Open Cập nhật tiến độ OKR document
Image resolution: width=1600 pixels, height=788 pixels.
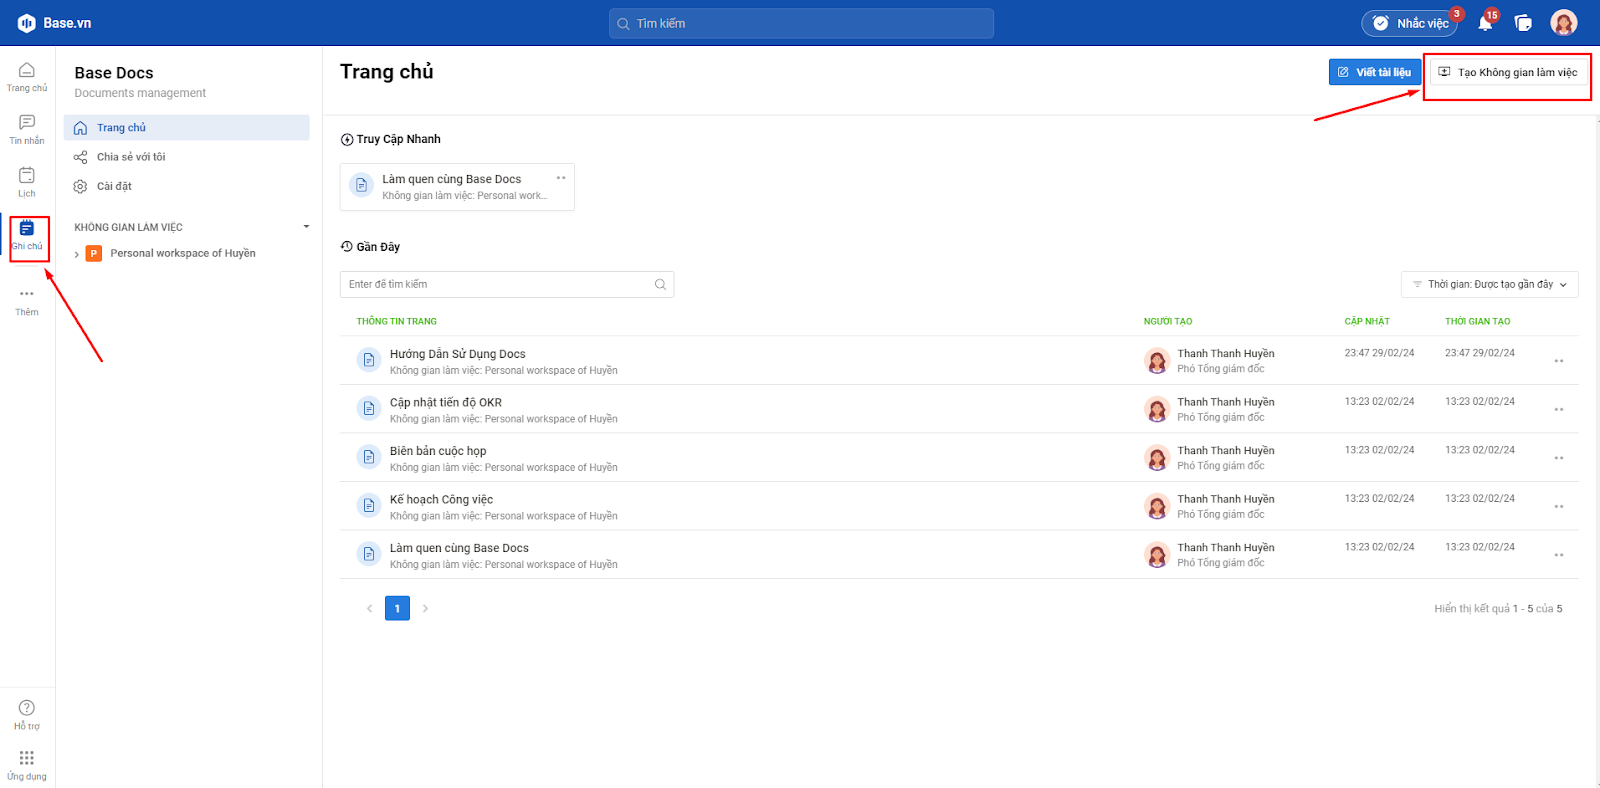(x=446, y=403)
